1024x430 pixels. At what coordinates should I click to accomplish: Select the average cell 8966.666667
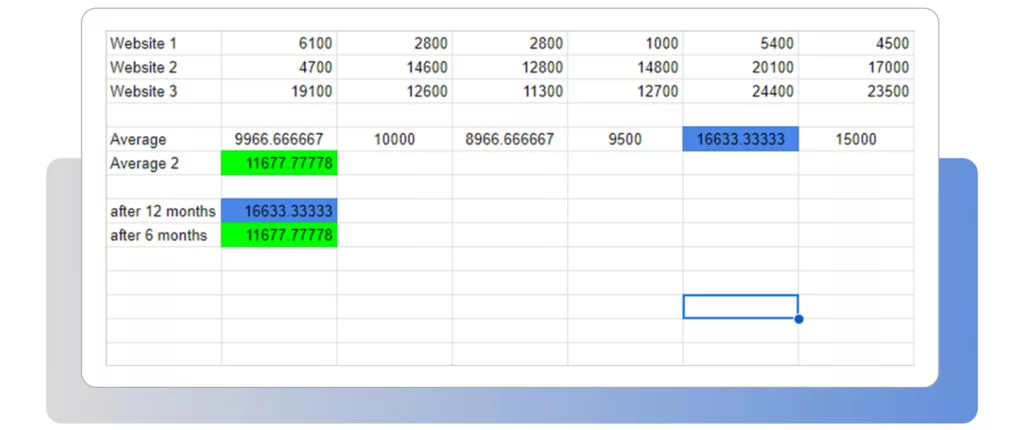coord(509,139)
